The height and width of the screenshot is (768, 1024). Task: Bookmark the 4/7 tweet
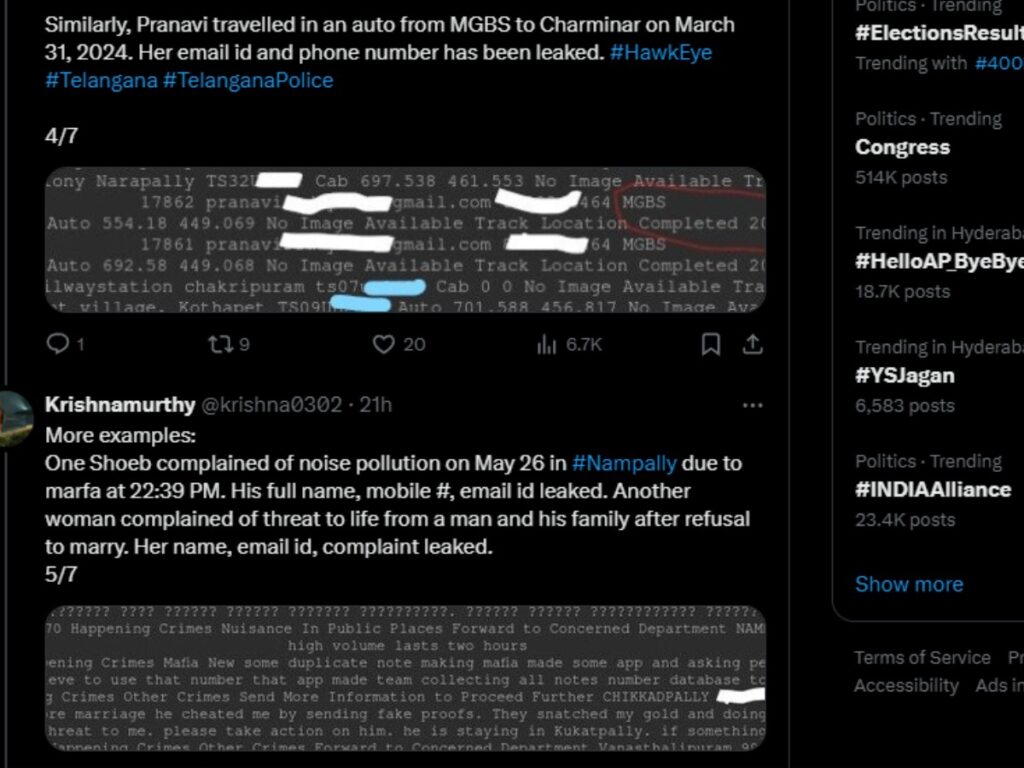click(x=710, y=344)
